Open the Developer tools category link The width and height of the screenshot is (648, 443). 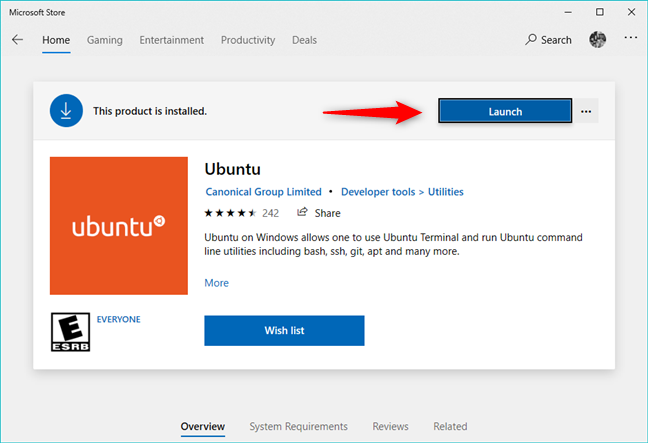tap(378, 192)
